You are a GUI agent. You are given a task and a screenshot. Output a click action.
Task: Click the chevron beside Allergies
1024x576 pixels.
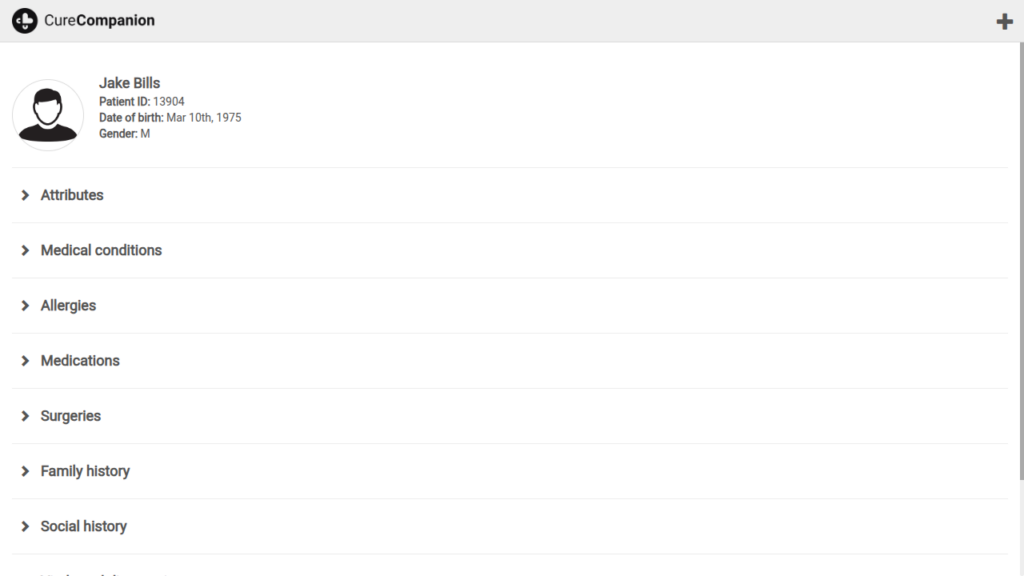click(25, 306)
